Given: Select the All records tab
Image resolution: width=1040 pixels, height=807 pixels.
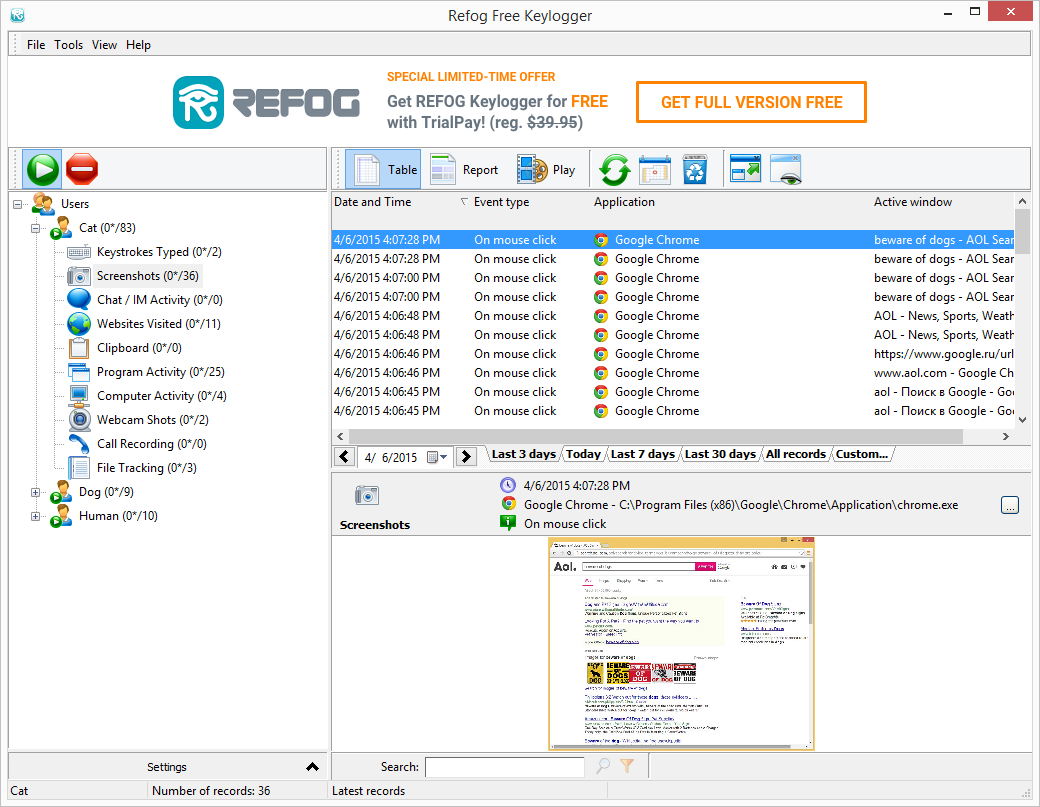Looking at the screenshot, I should pos(795,454).
